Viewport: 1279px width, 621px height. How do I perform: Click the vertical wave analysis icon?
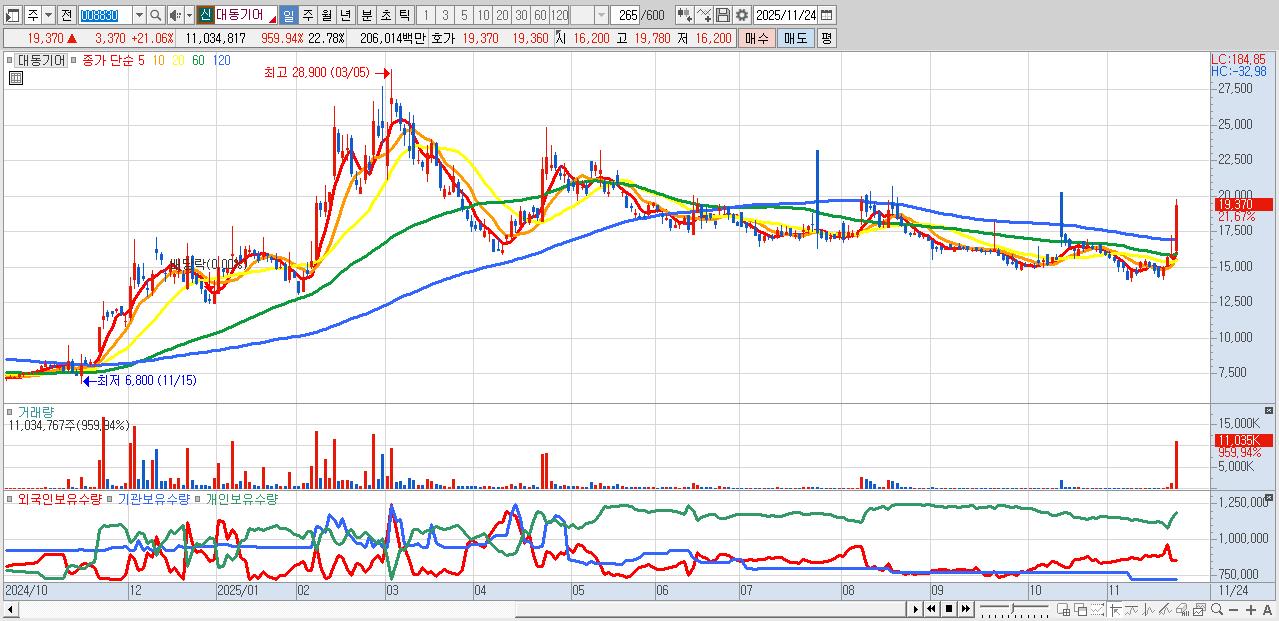(1148, 610)
